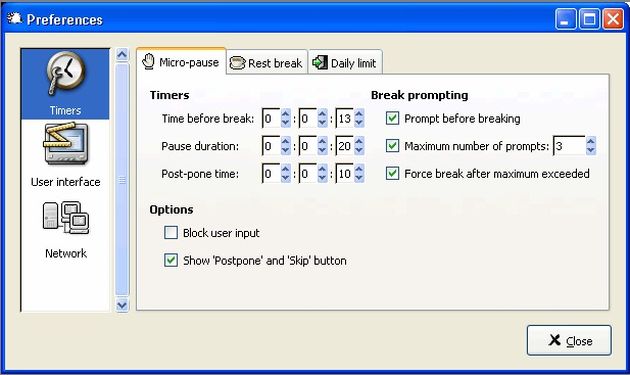Disable Prompt before breaking checkbox
Screen dimensions: 630x375
[x=392, y=118]
